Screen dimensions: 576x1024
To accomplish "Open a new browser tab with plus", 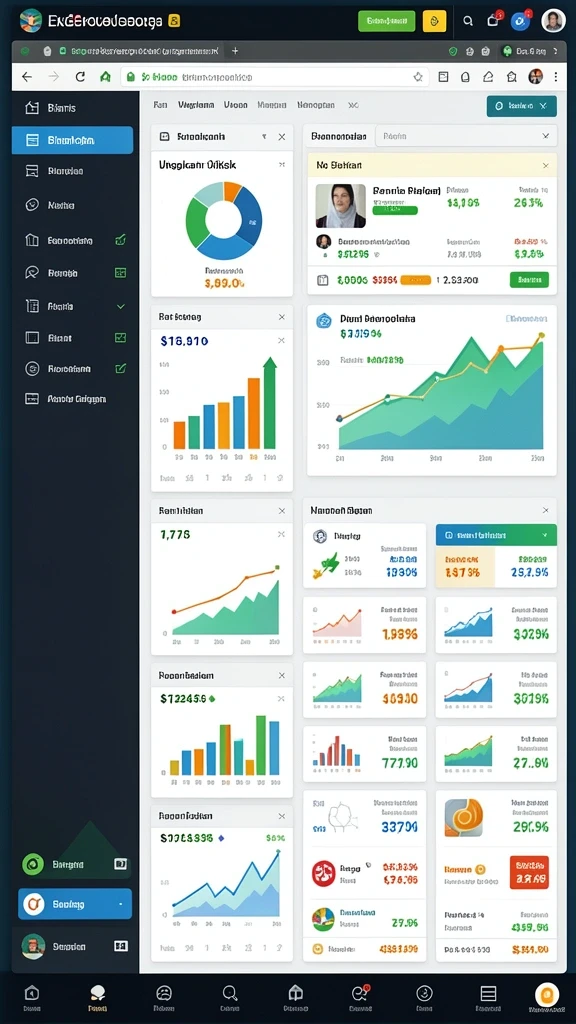I will pyautogui.click(x=235, y=50).
